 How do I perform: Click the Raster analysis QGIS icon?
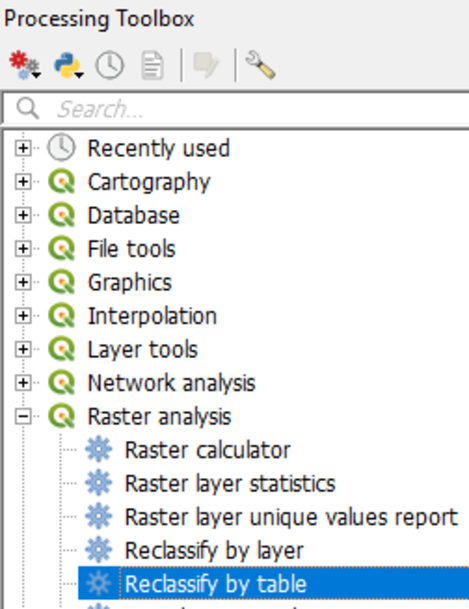(x=61, y=416)
